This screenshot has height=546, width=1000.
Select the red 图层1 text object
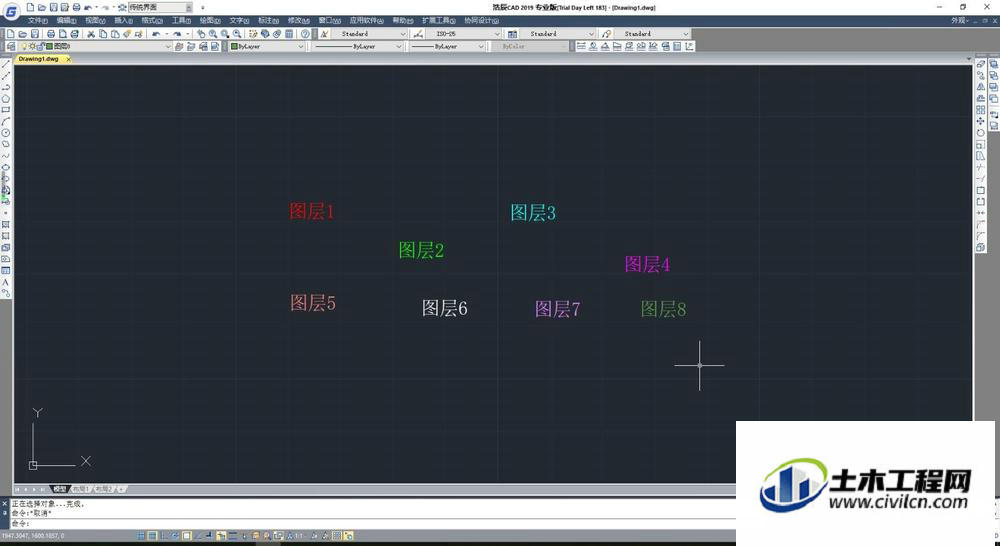[312, 211]
